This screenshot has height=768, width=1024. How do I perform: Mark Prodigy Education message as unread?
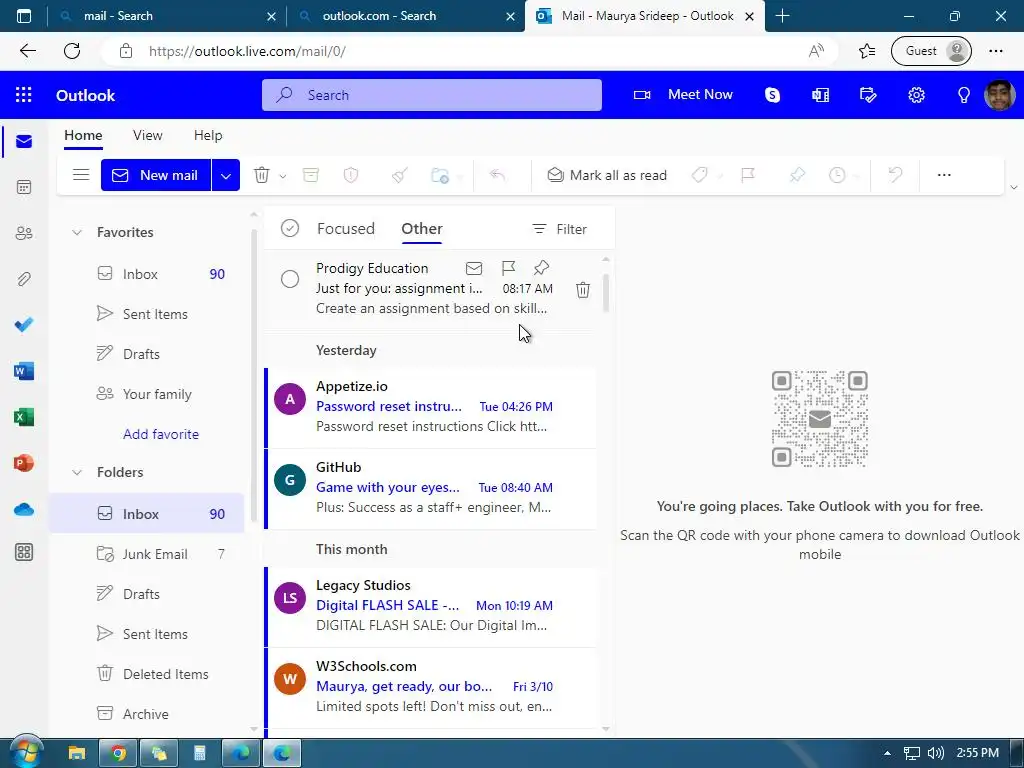coord(474,268)
